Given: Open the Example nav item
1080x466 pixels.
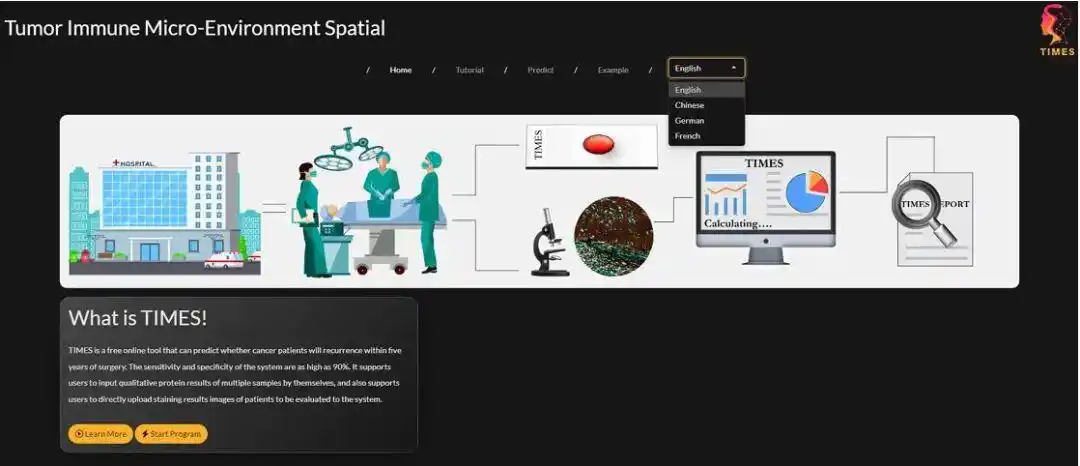Looking at the screenshot, I should 613,70.
